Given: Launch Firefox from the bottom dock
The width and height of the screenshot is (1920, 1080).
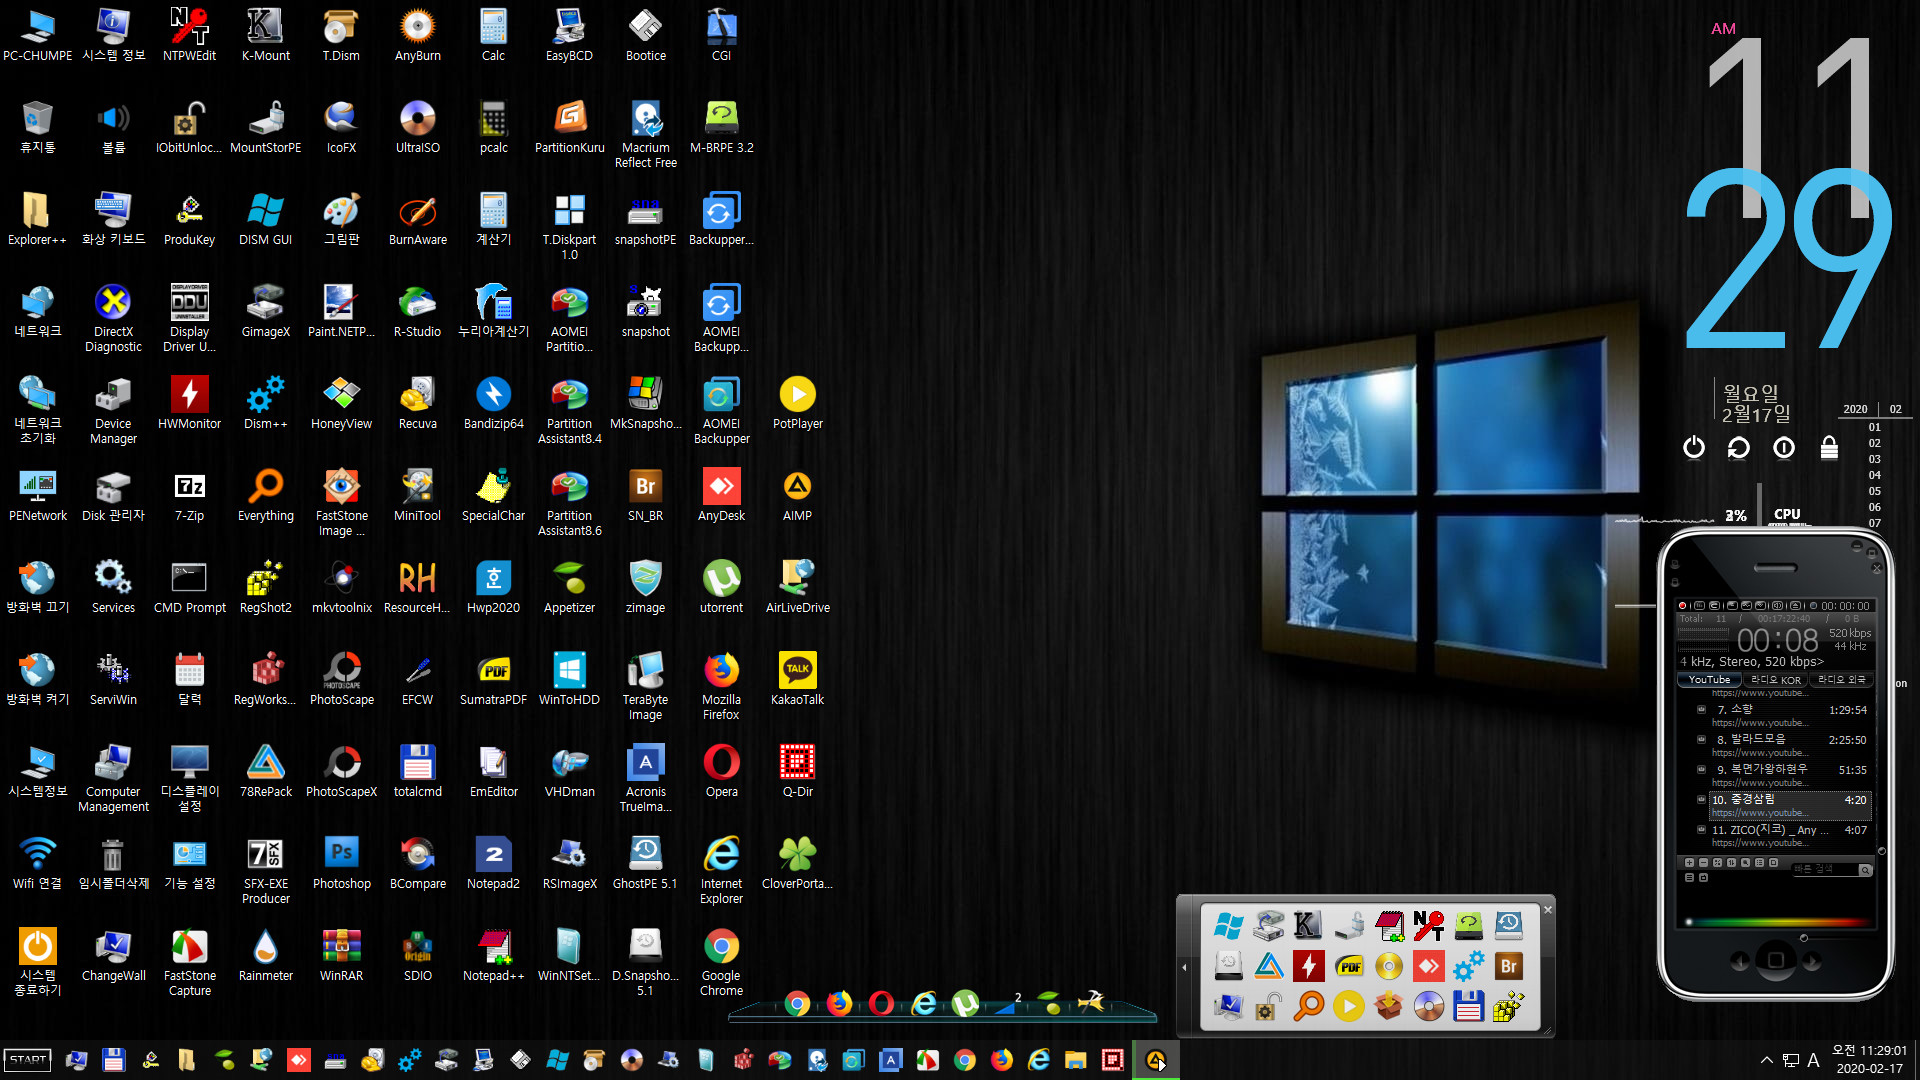Looking at the screenshot, I should pyautogui.click(x=839, y=1003).
